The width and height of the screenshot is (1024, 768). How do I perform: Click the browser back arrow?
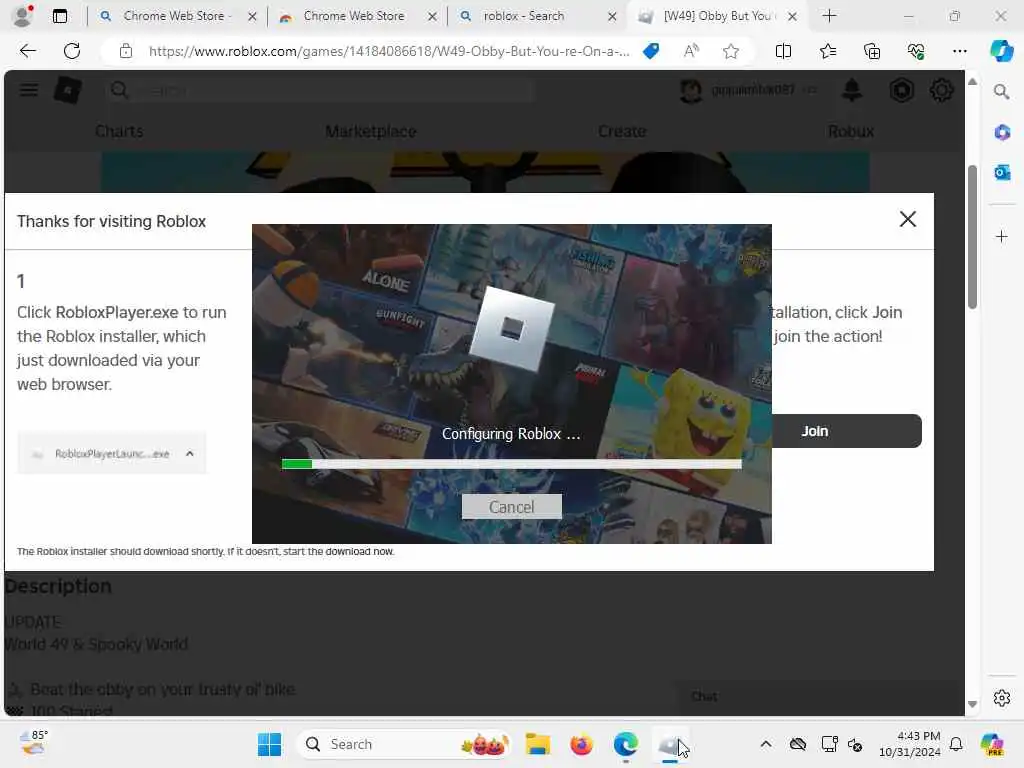(27, 51)
